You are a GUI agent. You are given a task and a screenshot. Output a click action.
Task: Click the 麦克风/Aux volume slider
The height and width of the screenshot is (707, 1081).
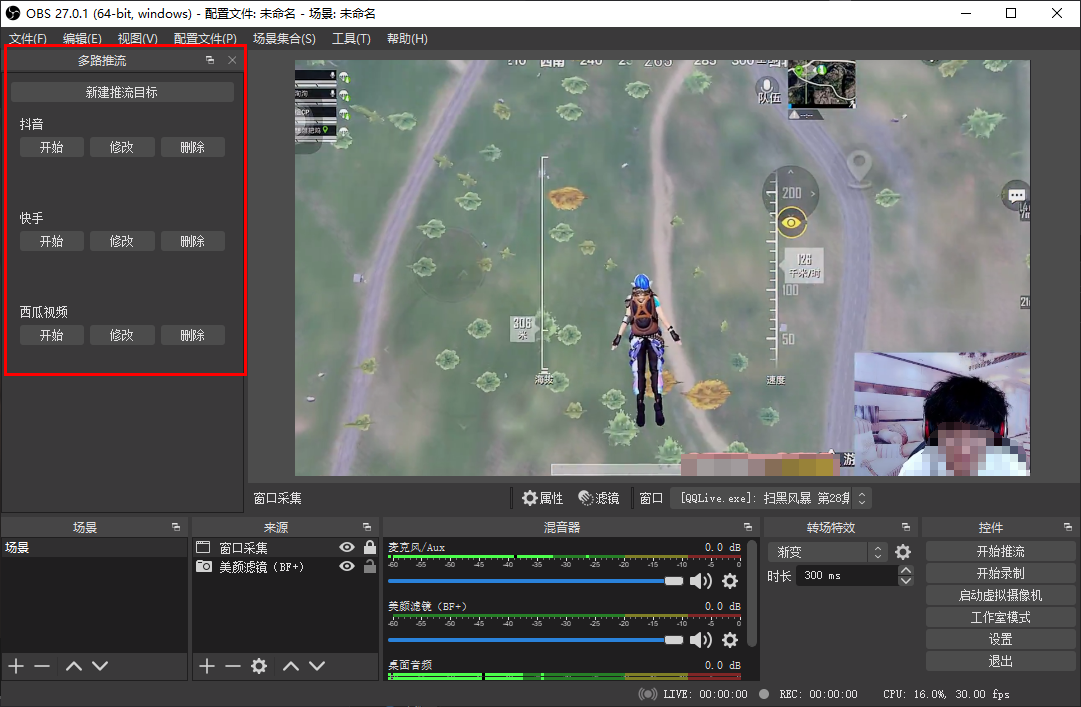point(530,581)
